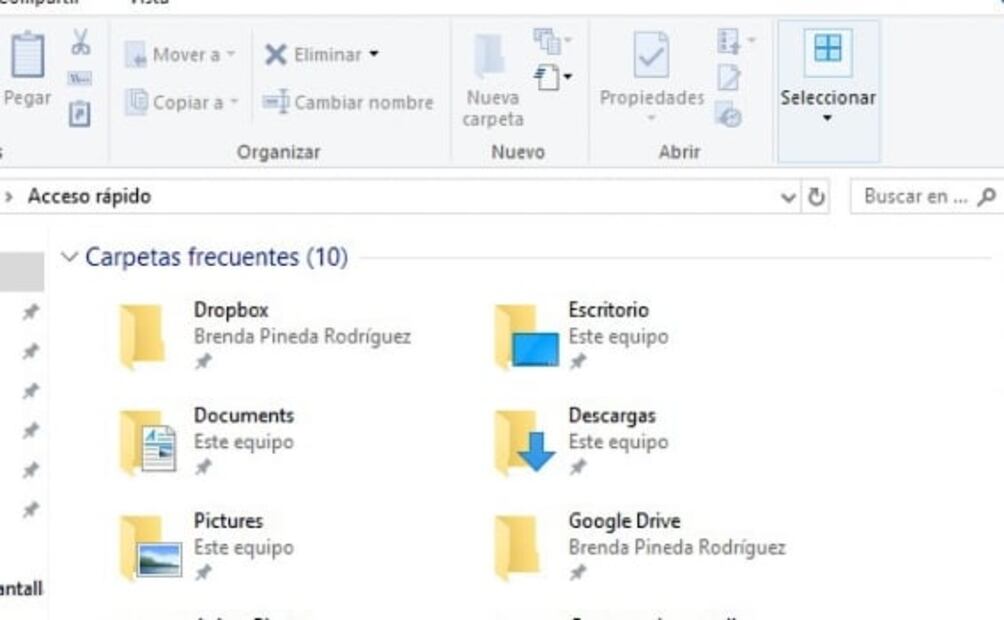The height and width of the screenshot is (620, 1004).
Task: Open the Escritorio folder
Action: 517,336
